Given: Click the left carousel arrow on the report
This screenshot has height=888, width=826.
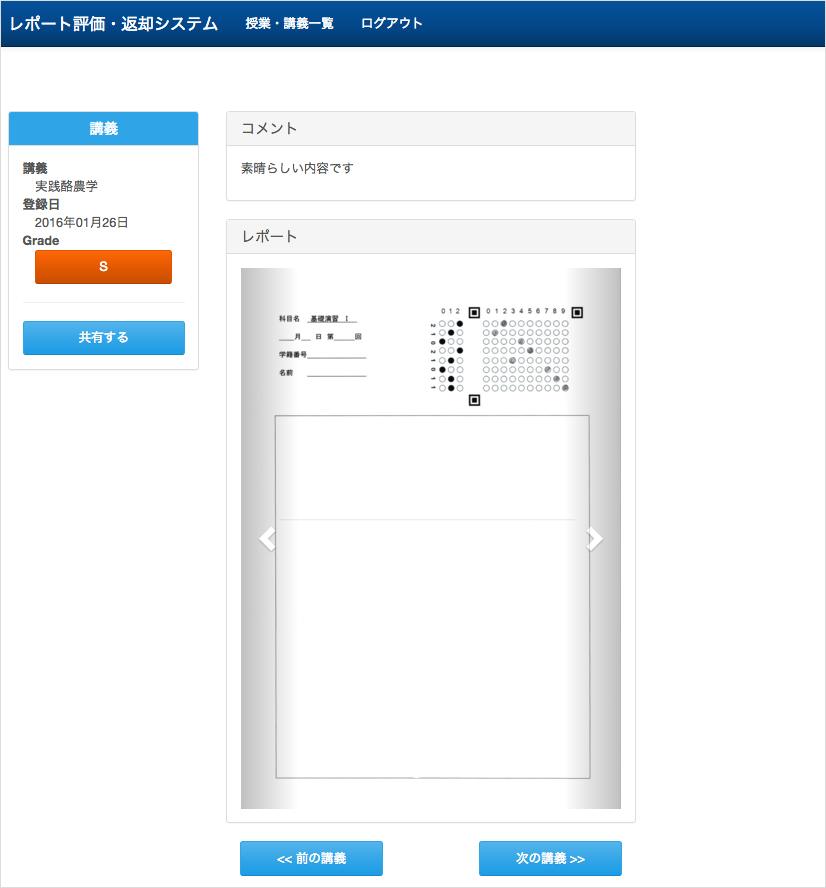Looking at the screenshot, I should (x=266, y=539).
